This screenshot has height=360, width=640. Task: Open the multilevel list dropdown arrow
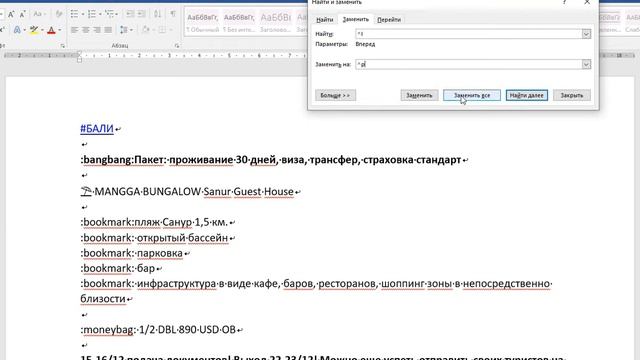point(117,14)
